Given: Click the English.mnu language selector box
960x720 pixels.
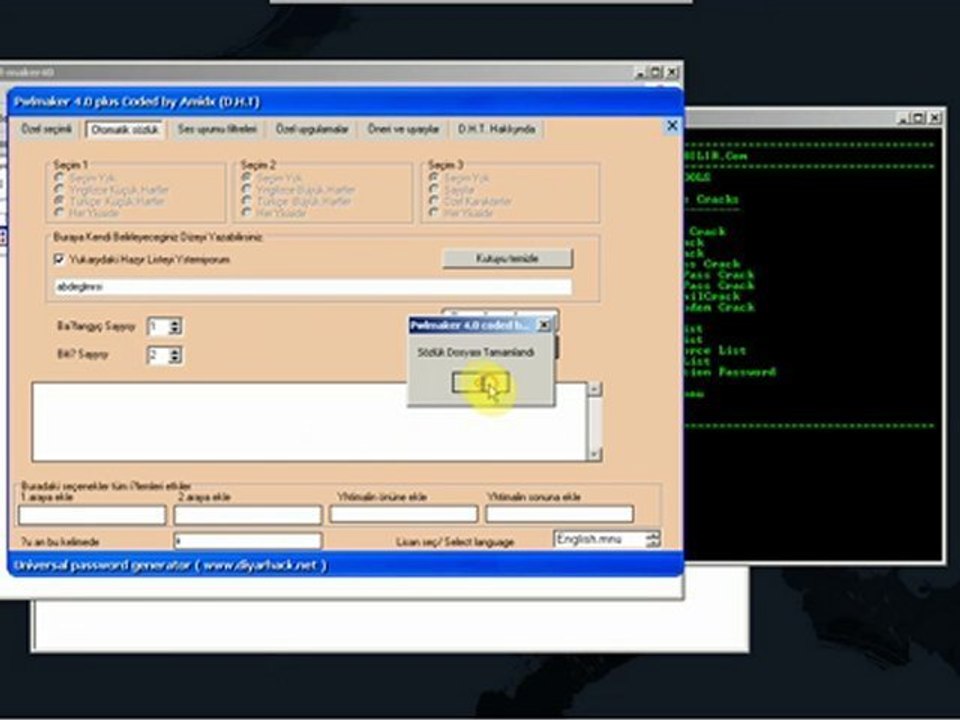Looking at the screenshot, I should (599, 539).
